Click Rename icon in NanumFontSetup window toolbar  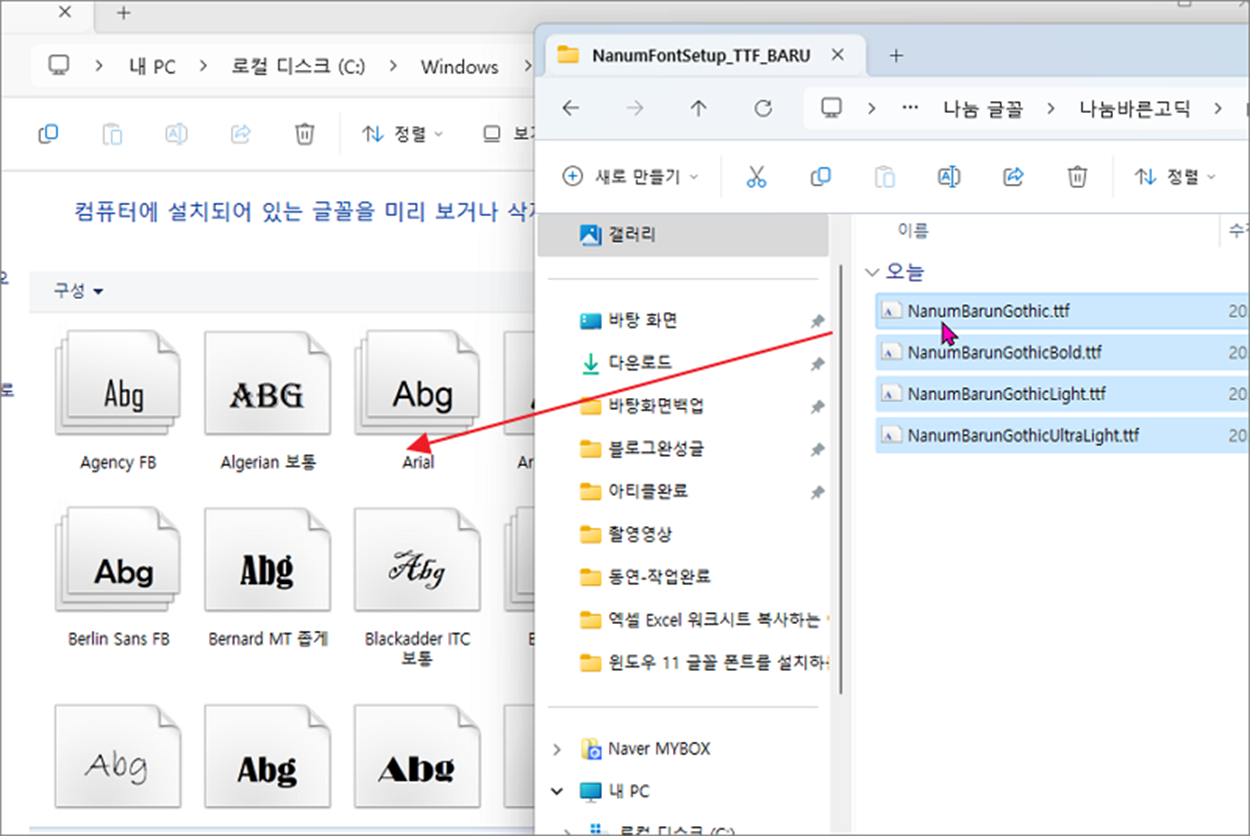tap(948, 177)
